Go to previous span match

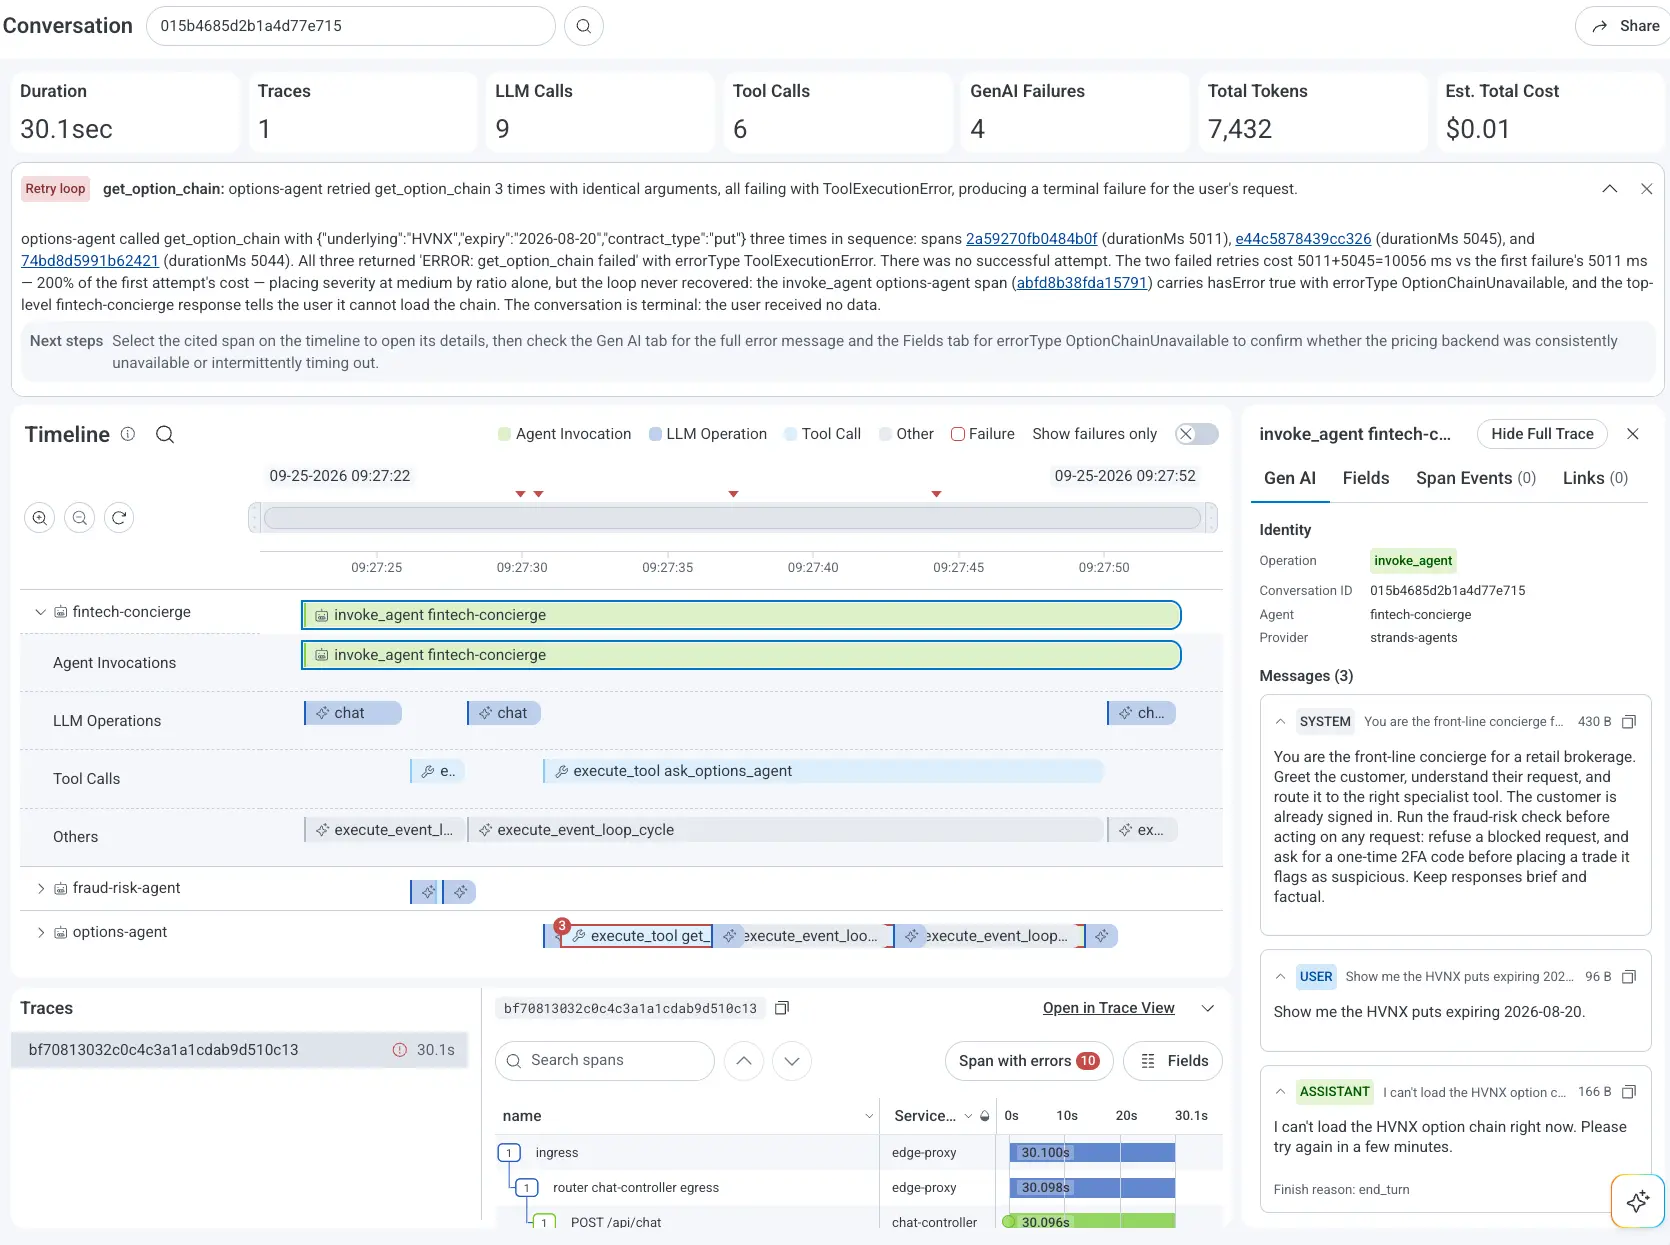744,1061
